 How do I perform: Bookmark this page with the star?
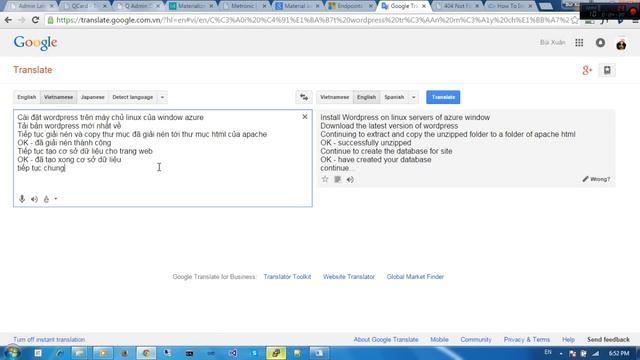pyautogui.click(x=575, y=20)
